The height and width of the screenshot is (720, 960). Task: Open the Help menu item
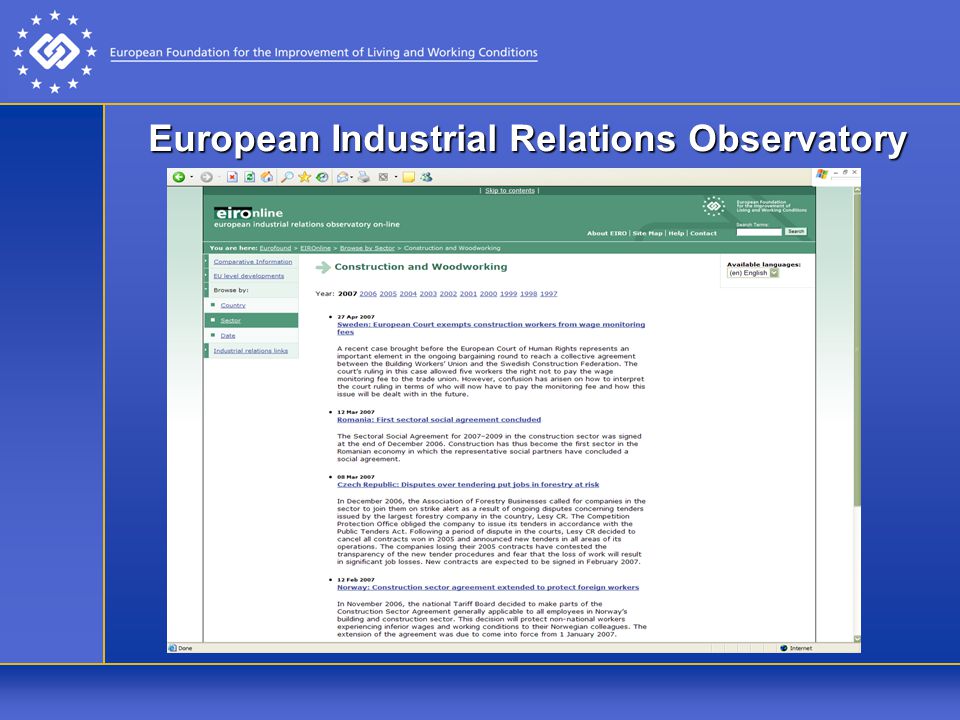676,233
